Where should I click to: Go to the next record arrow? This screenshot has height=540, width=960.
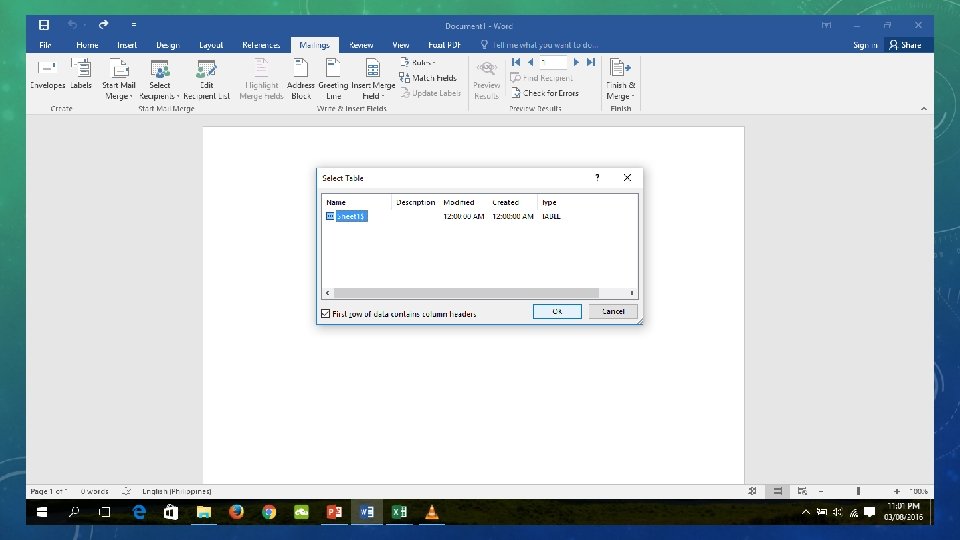click(x=576, y=62)
